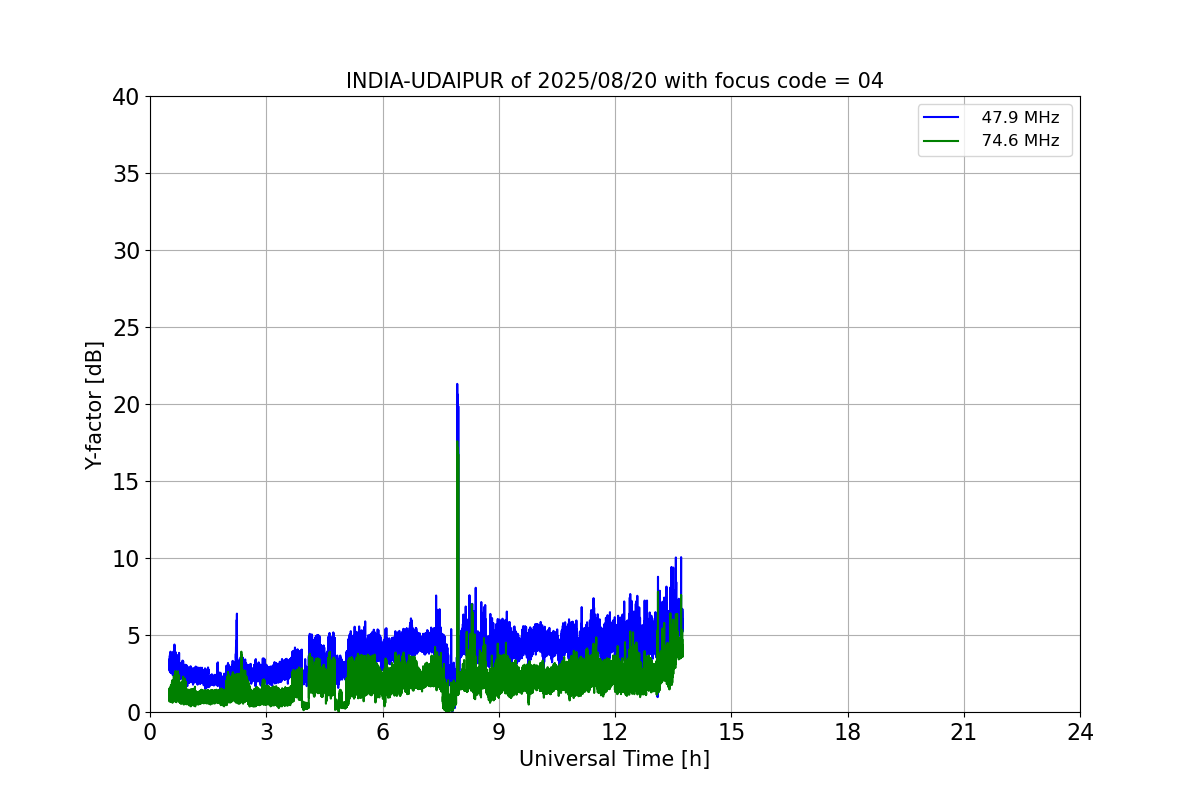Click y-axis tick label 20

126,405
